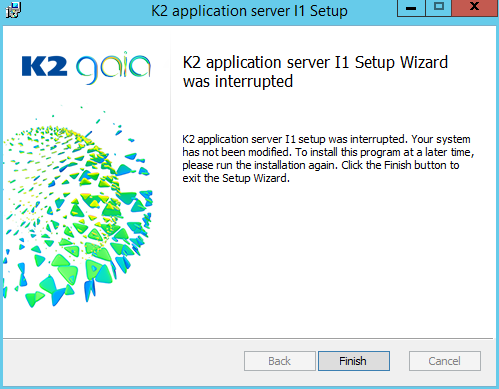Click 'please run the installation again' text line
499x389 pixels.
pos(261,165)
